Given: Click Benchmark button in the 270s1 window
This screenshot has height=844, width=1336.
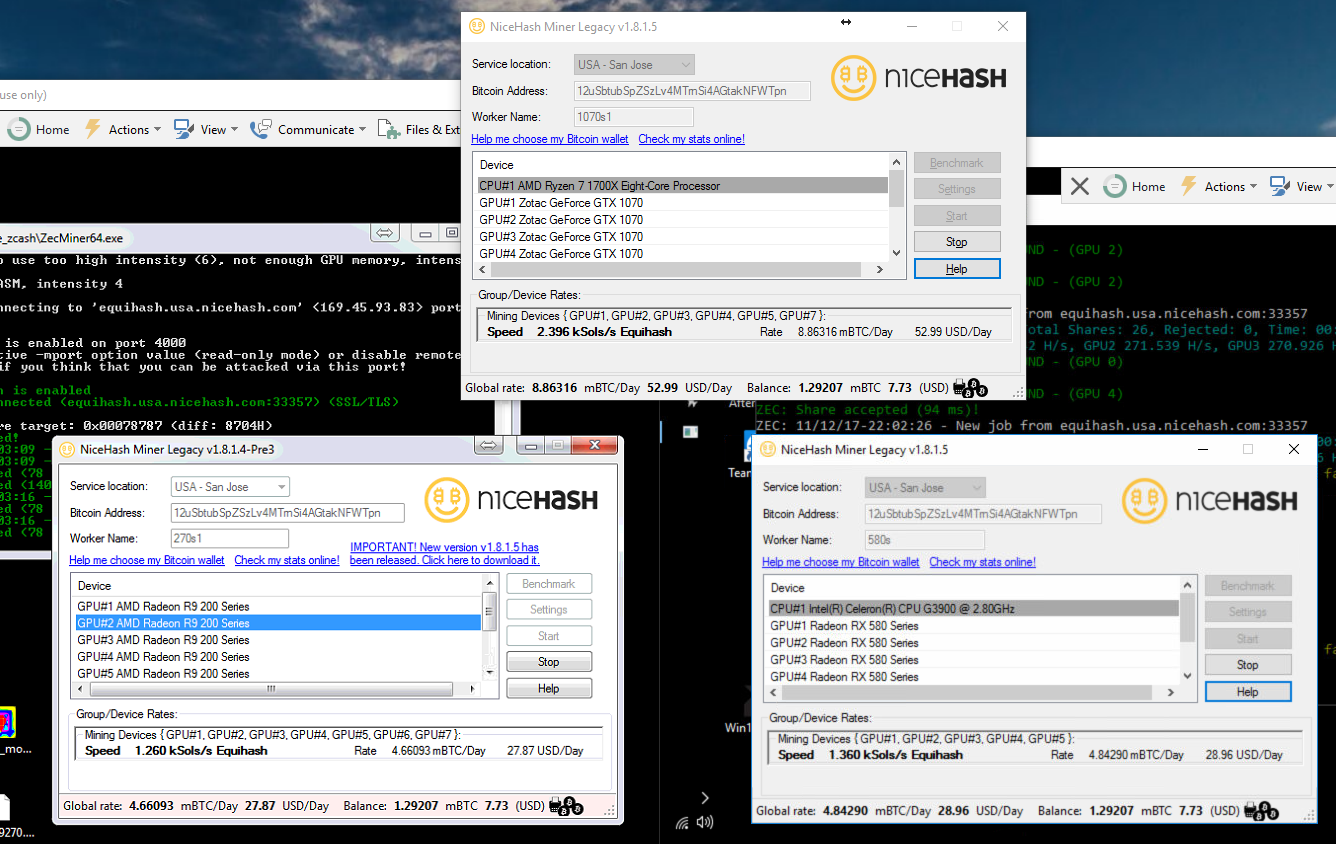Looking at the screenshot, I should tap(549, 584).
